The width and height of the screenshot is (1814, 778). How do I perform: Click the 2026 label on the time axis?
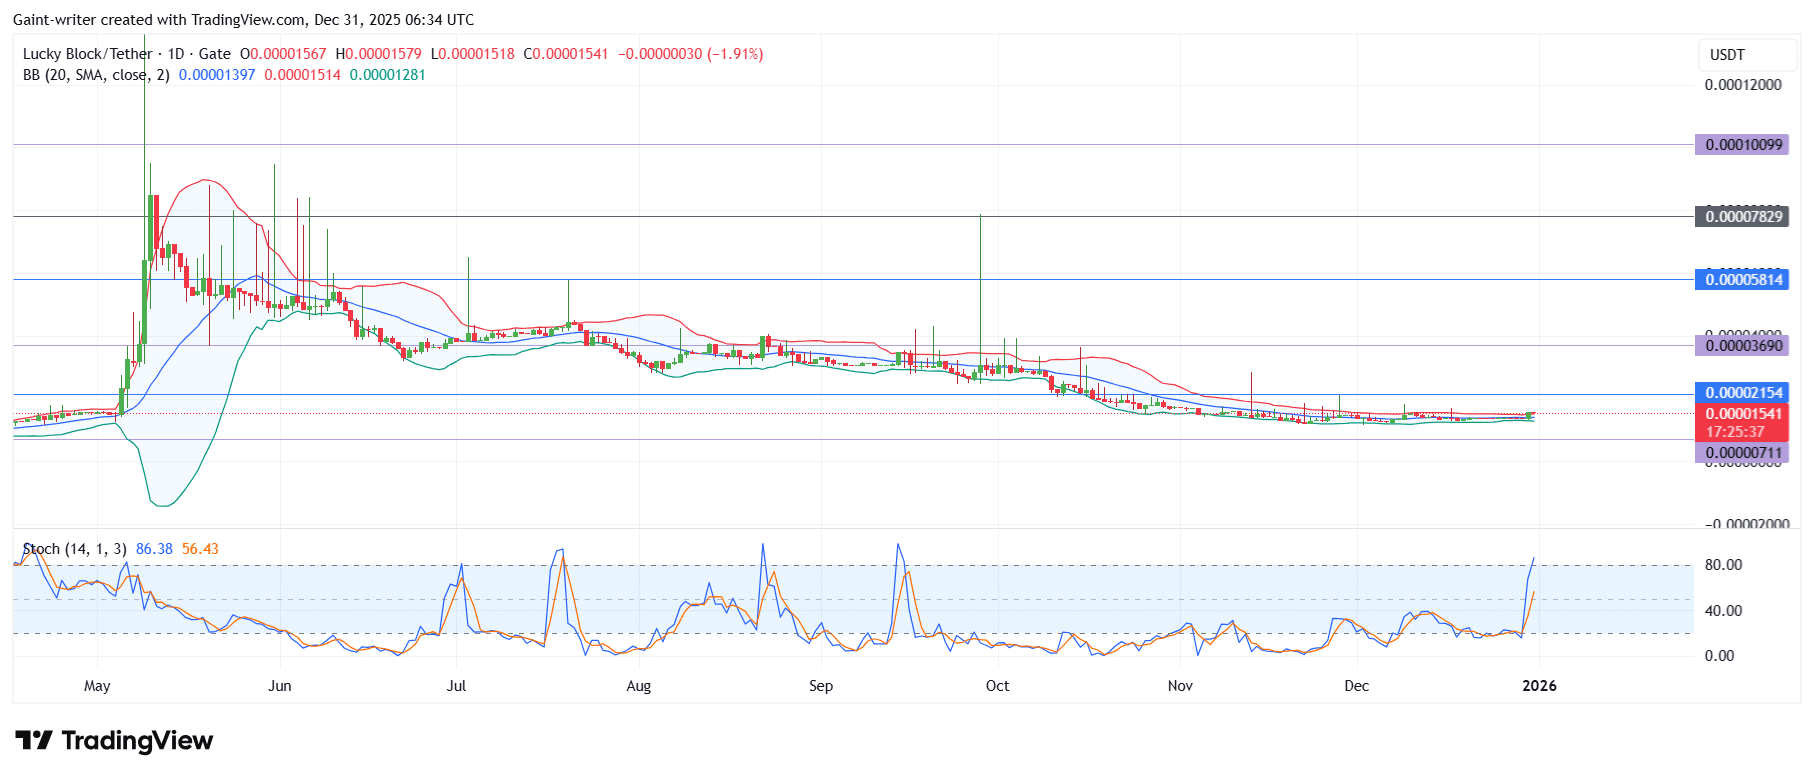(1539, 686)
